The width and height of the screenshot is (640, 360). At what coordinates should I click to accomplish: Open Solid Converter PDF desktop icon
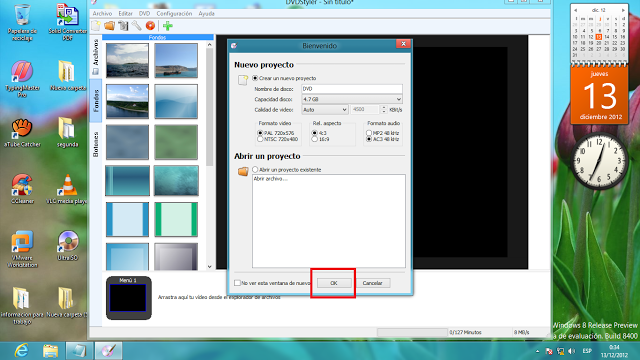coord(67,22)
